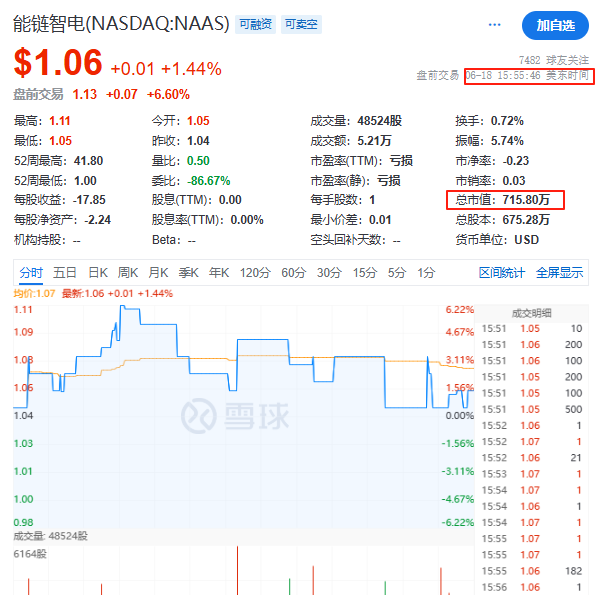
Task: Select the 季K chart tab
Action: click(189, 272)
